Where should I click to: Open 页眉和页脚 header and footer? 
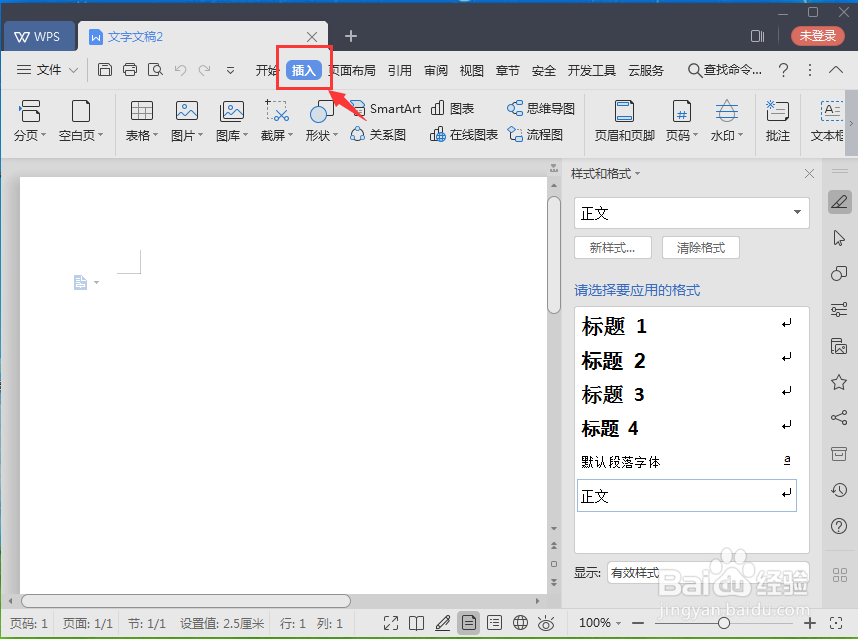click(624, 121)
